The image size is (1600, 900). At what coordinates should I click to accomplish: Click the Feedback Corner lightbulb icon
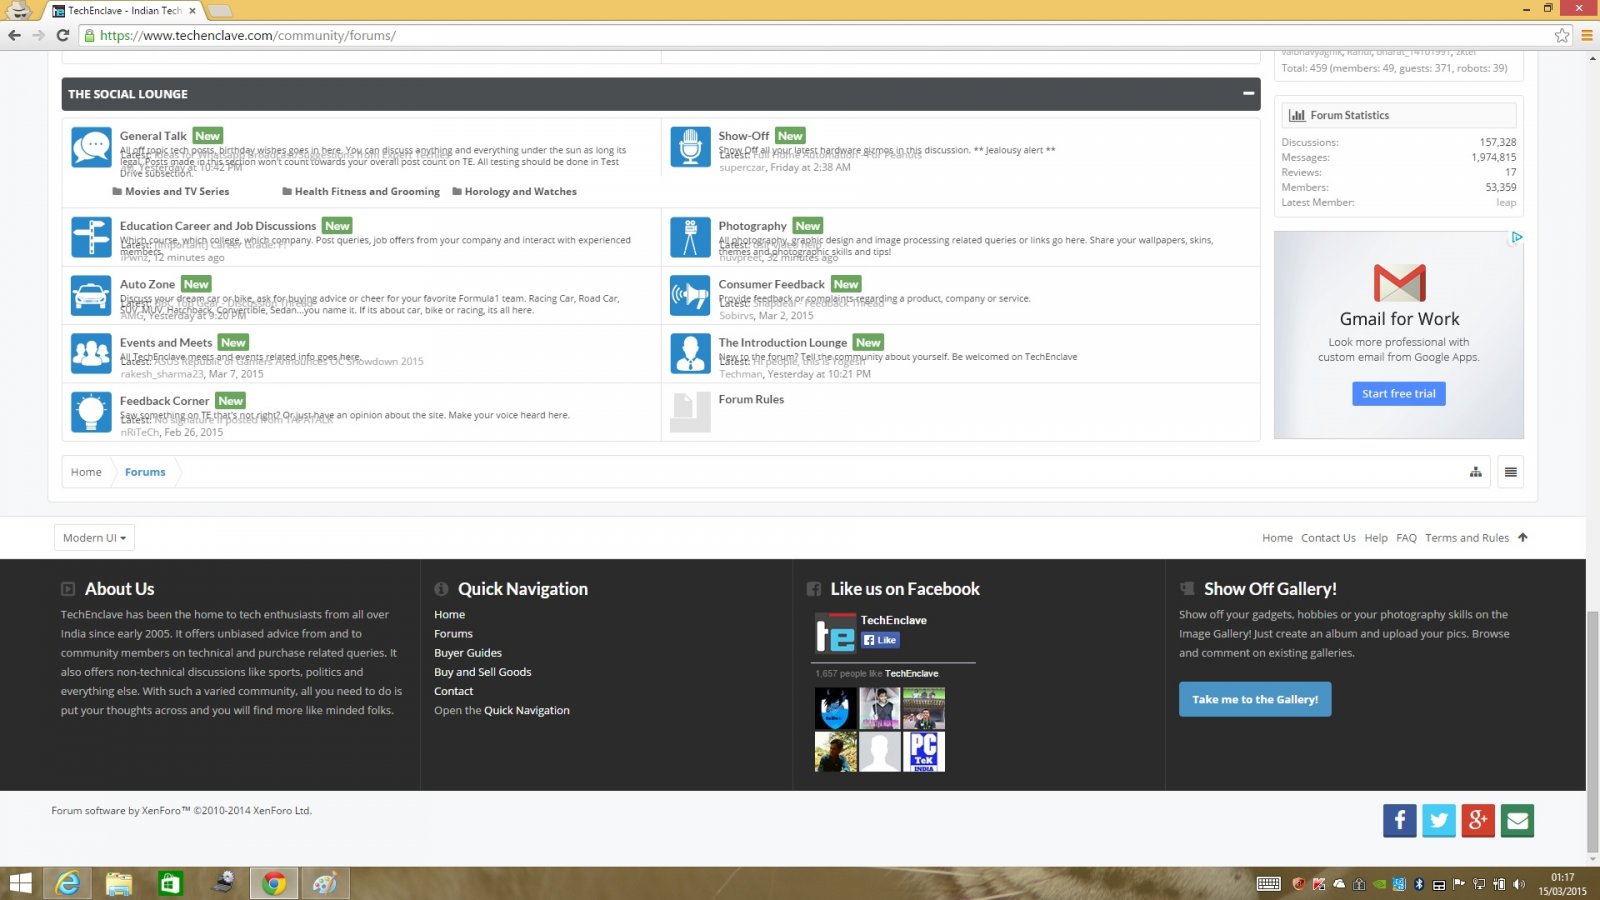[91, 412]
